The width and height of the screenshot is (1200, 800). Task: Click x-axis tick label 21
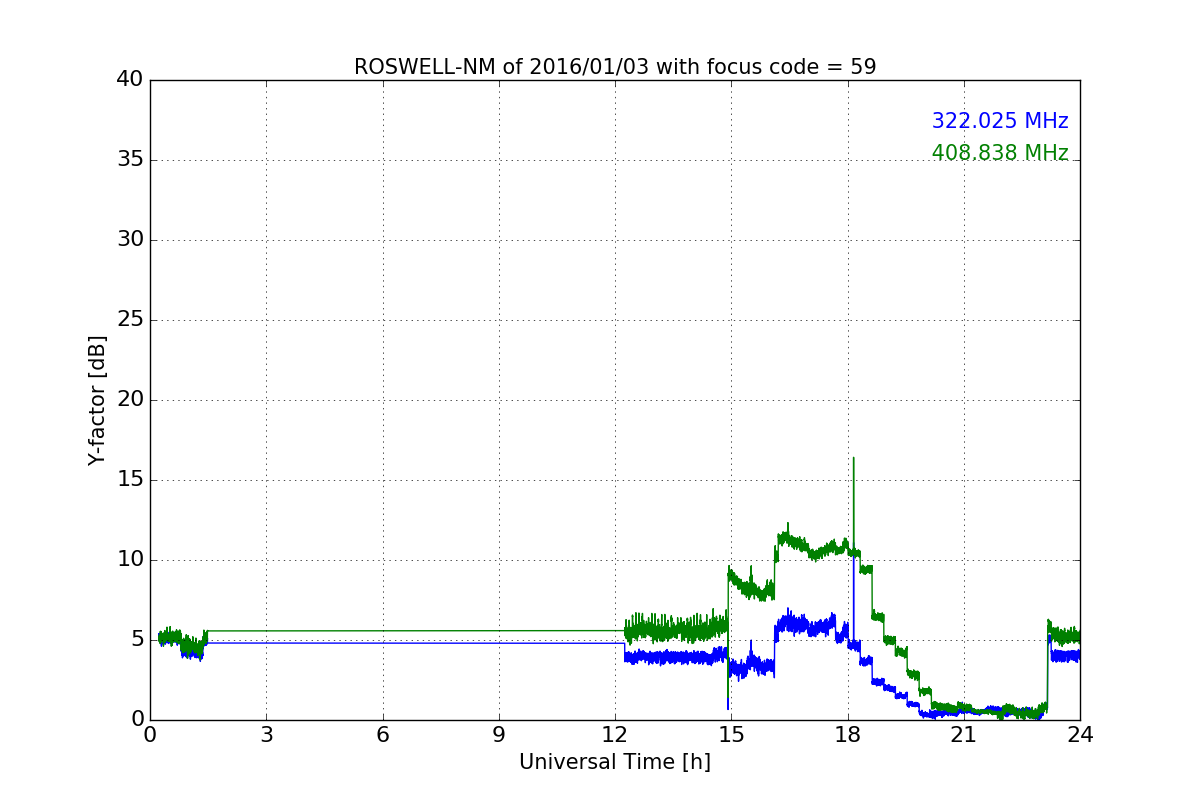tap(964, 735)
